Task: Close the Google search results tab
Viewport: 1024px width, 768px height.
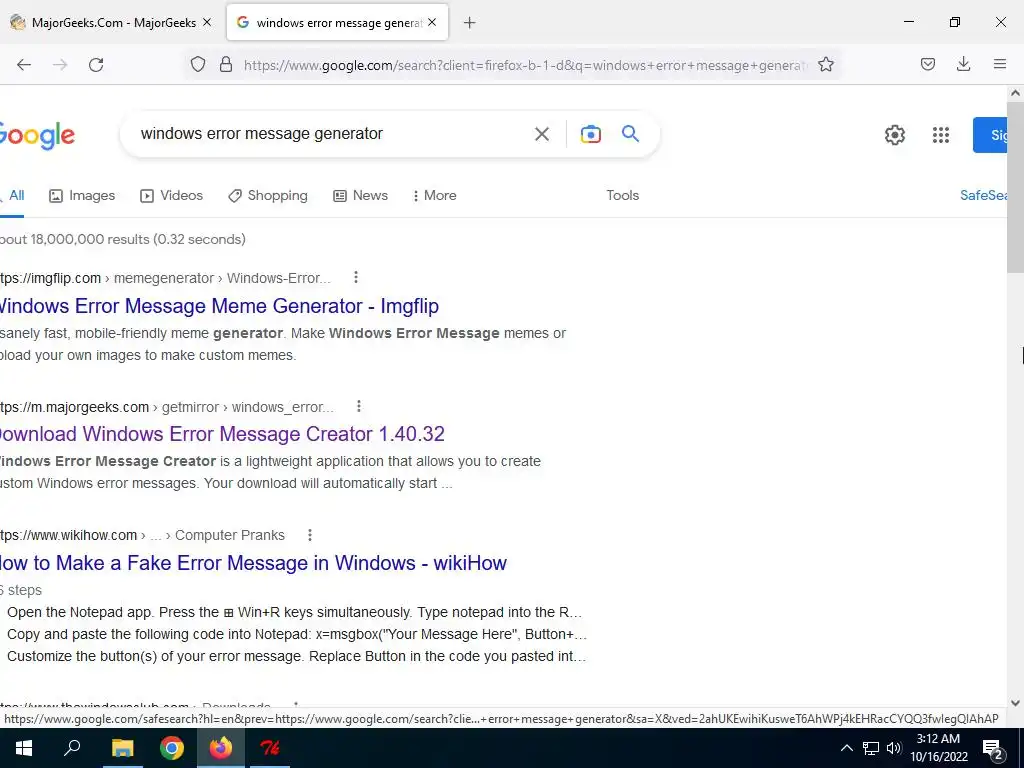Action: 432,22
